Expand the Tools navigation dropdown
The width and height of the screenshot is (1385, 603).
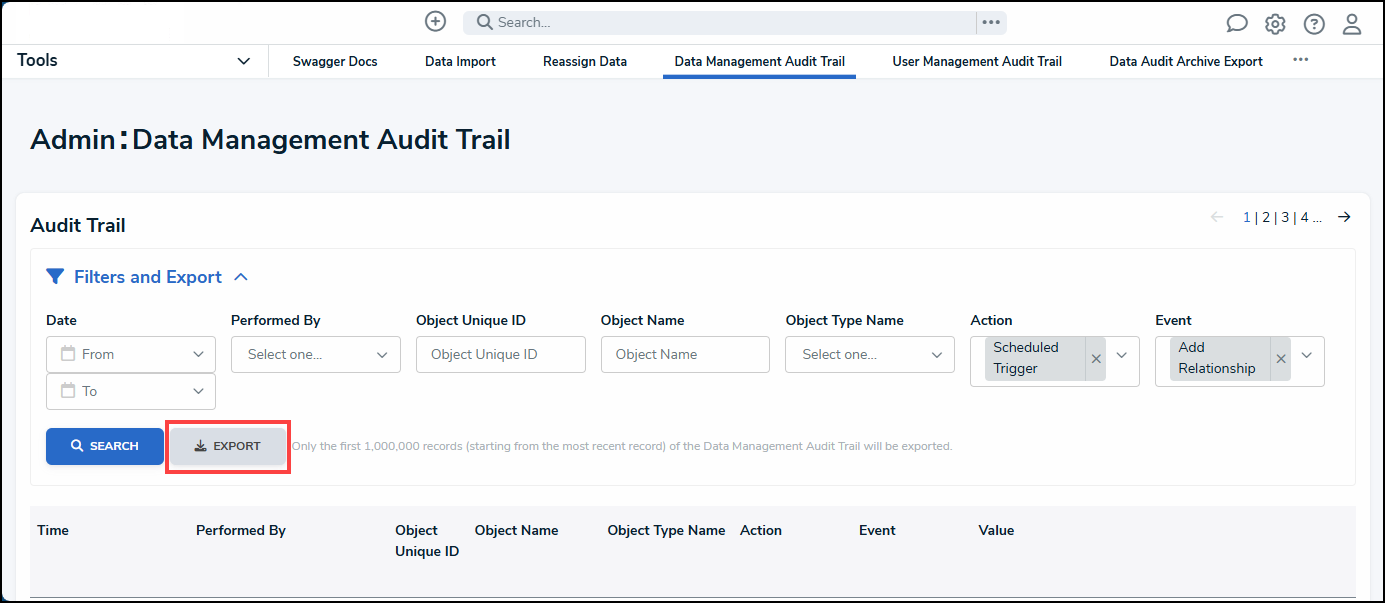coord(243,61)
